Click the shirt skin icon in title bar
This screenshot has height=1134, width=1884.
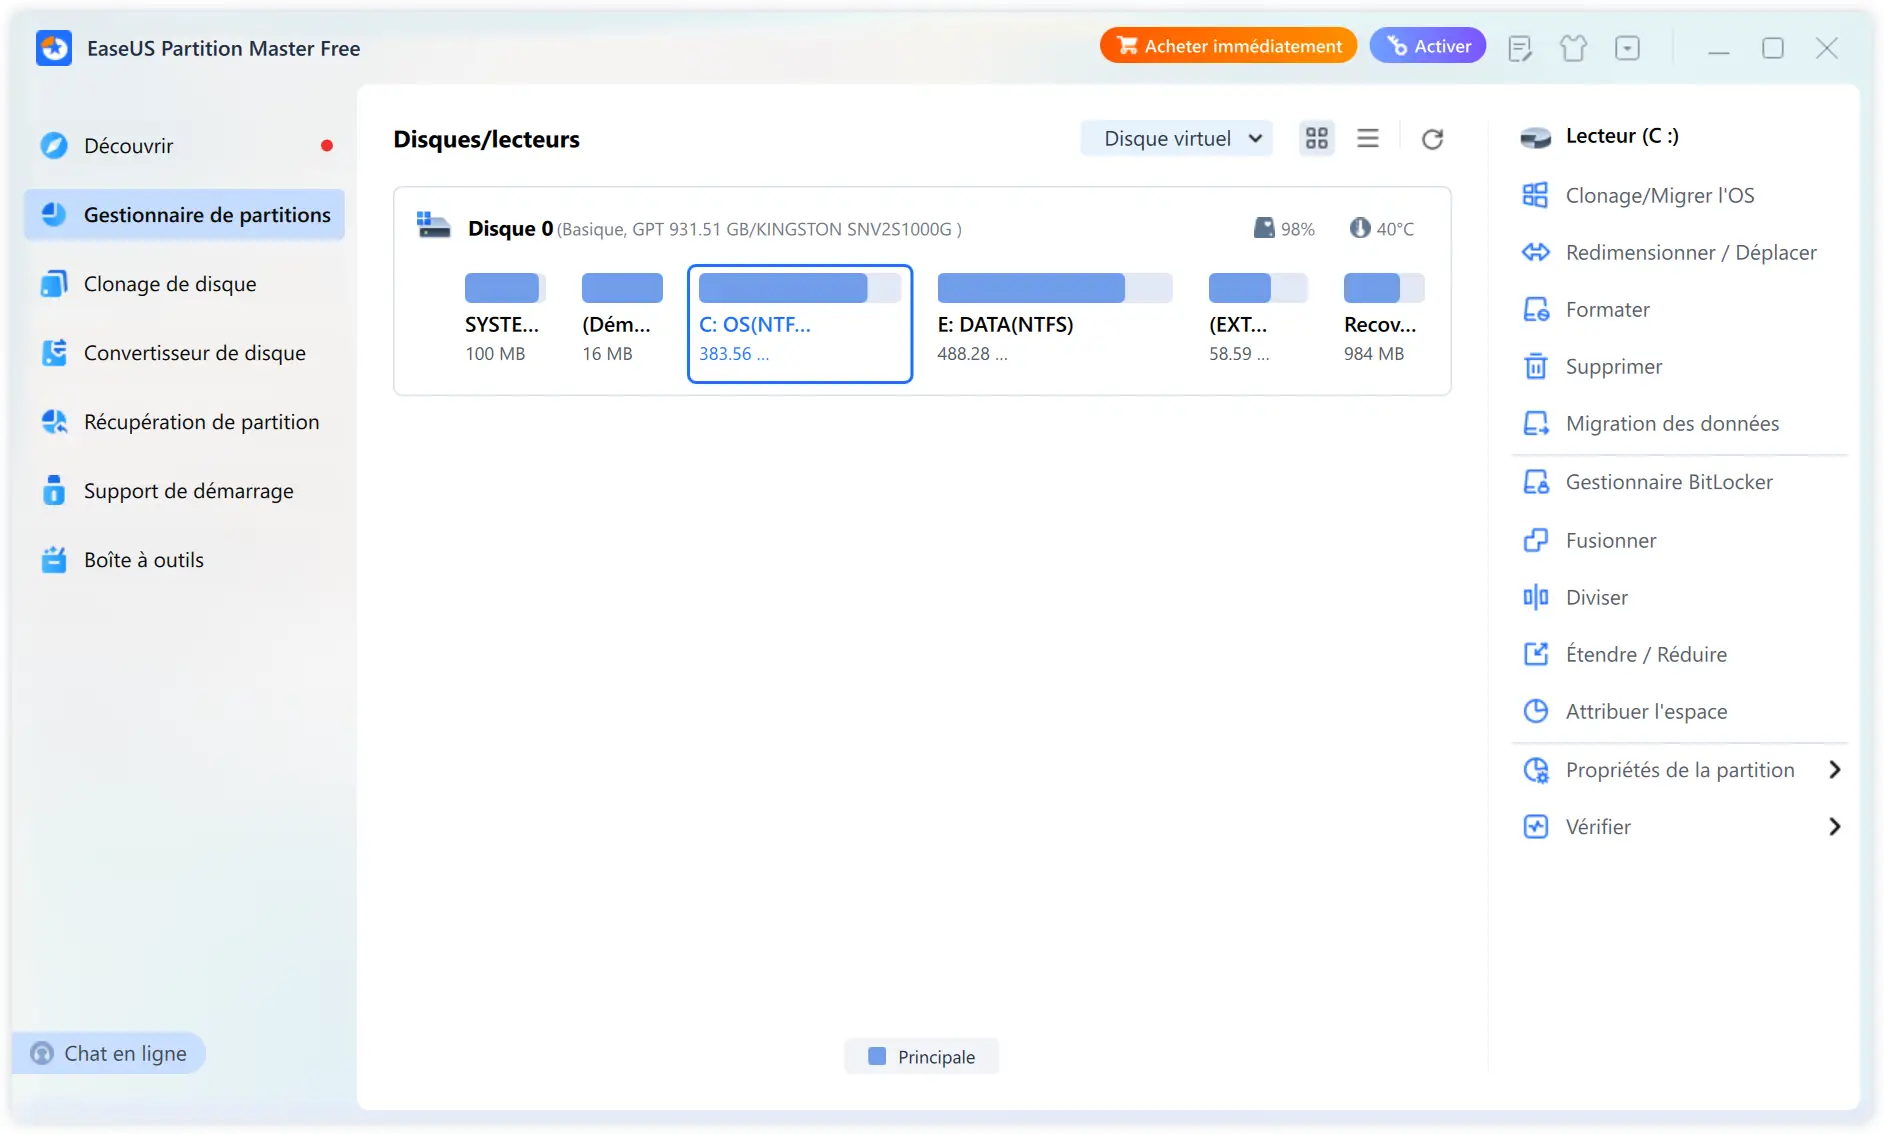[1573, 48]
